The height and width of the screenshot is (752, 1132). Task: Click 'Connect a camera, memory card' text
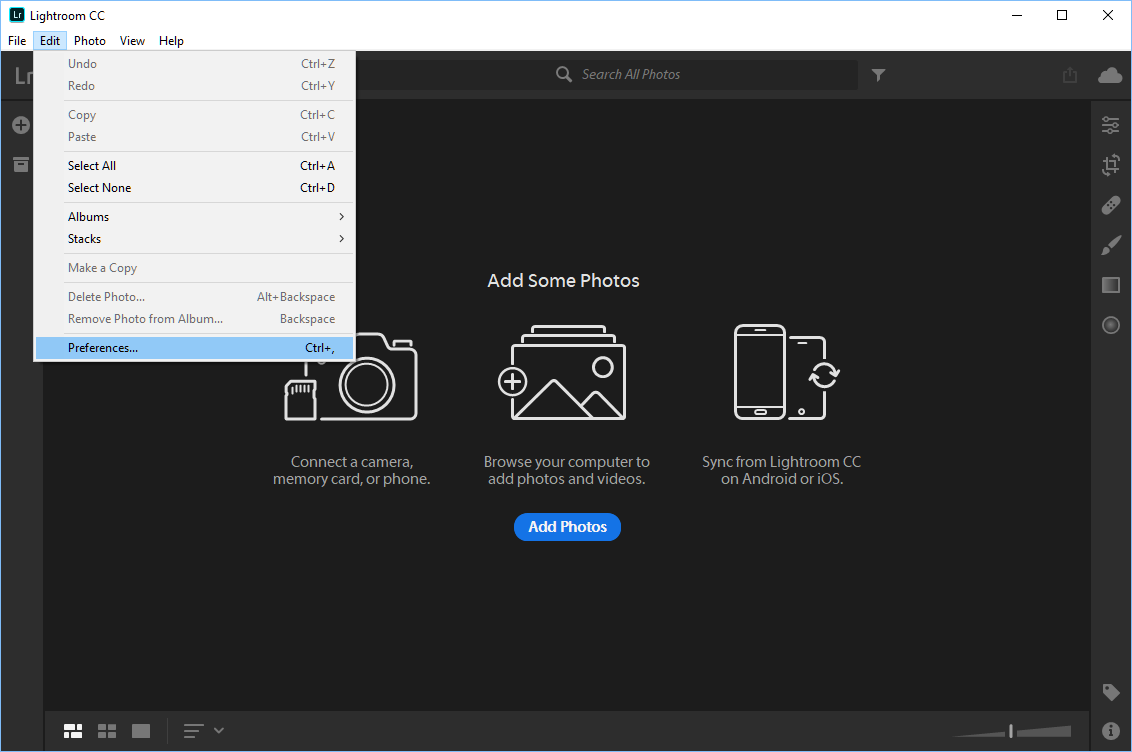352,471
